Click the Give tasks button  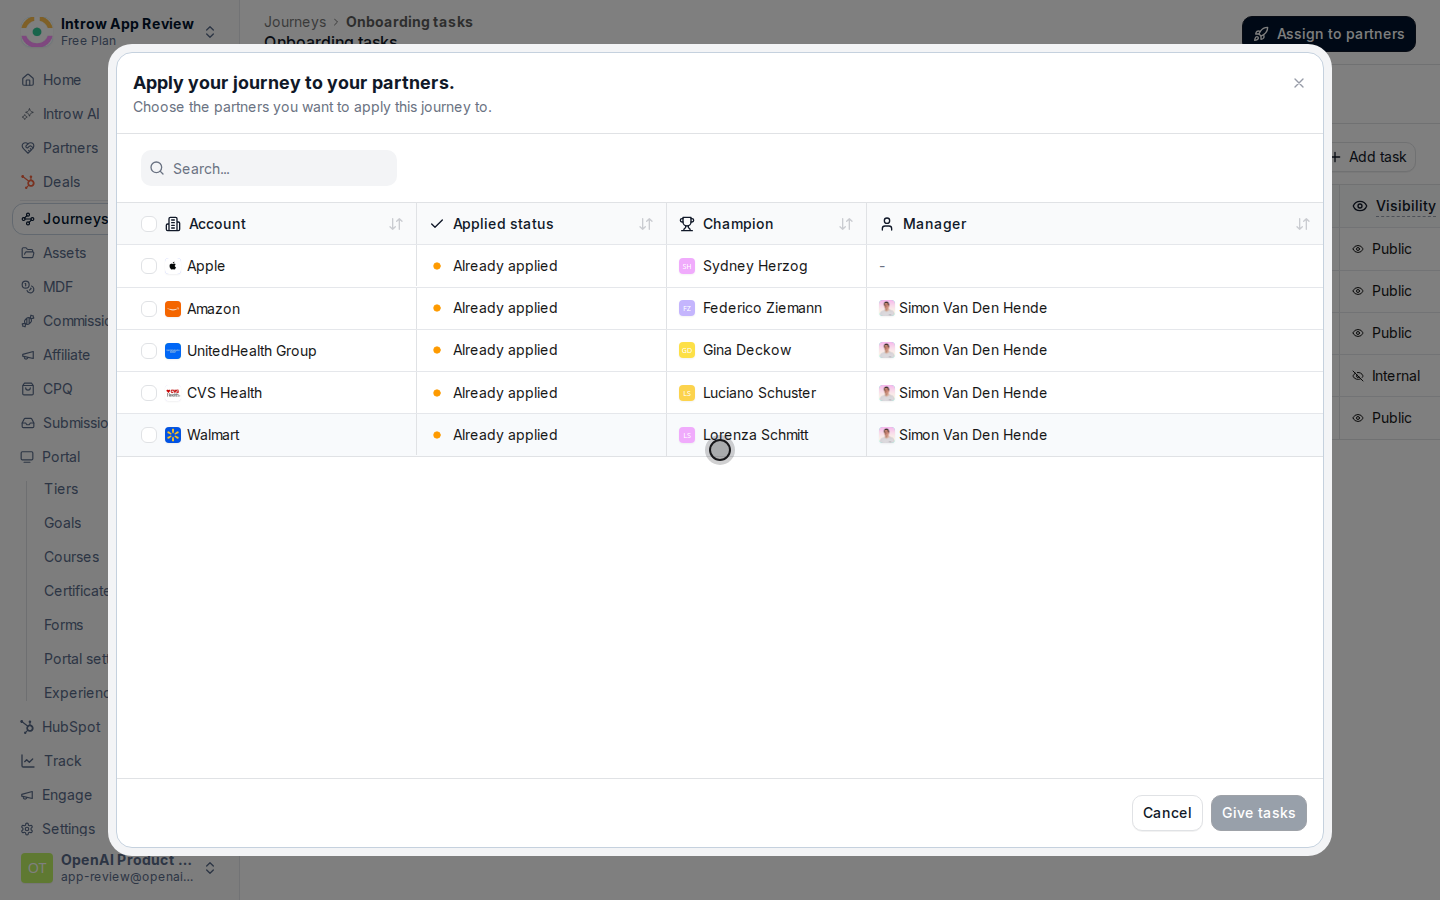click(1259, 813)
